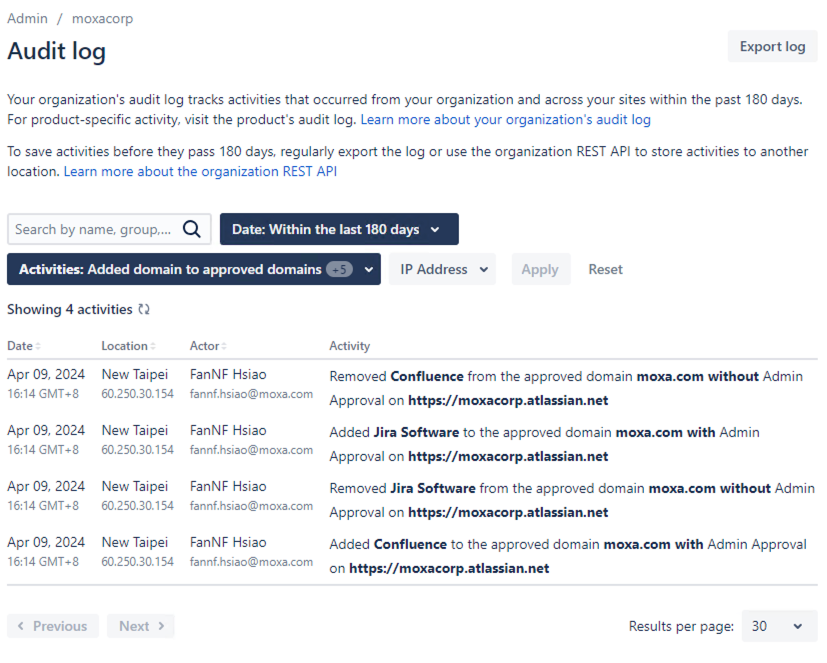The image size is (827, 663).
Task: Click the Apply button
Action: pyautogui.click(x=541, y=270)
